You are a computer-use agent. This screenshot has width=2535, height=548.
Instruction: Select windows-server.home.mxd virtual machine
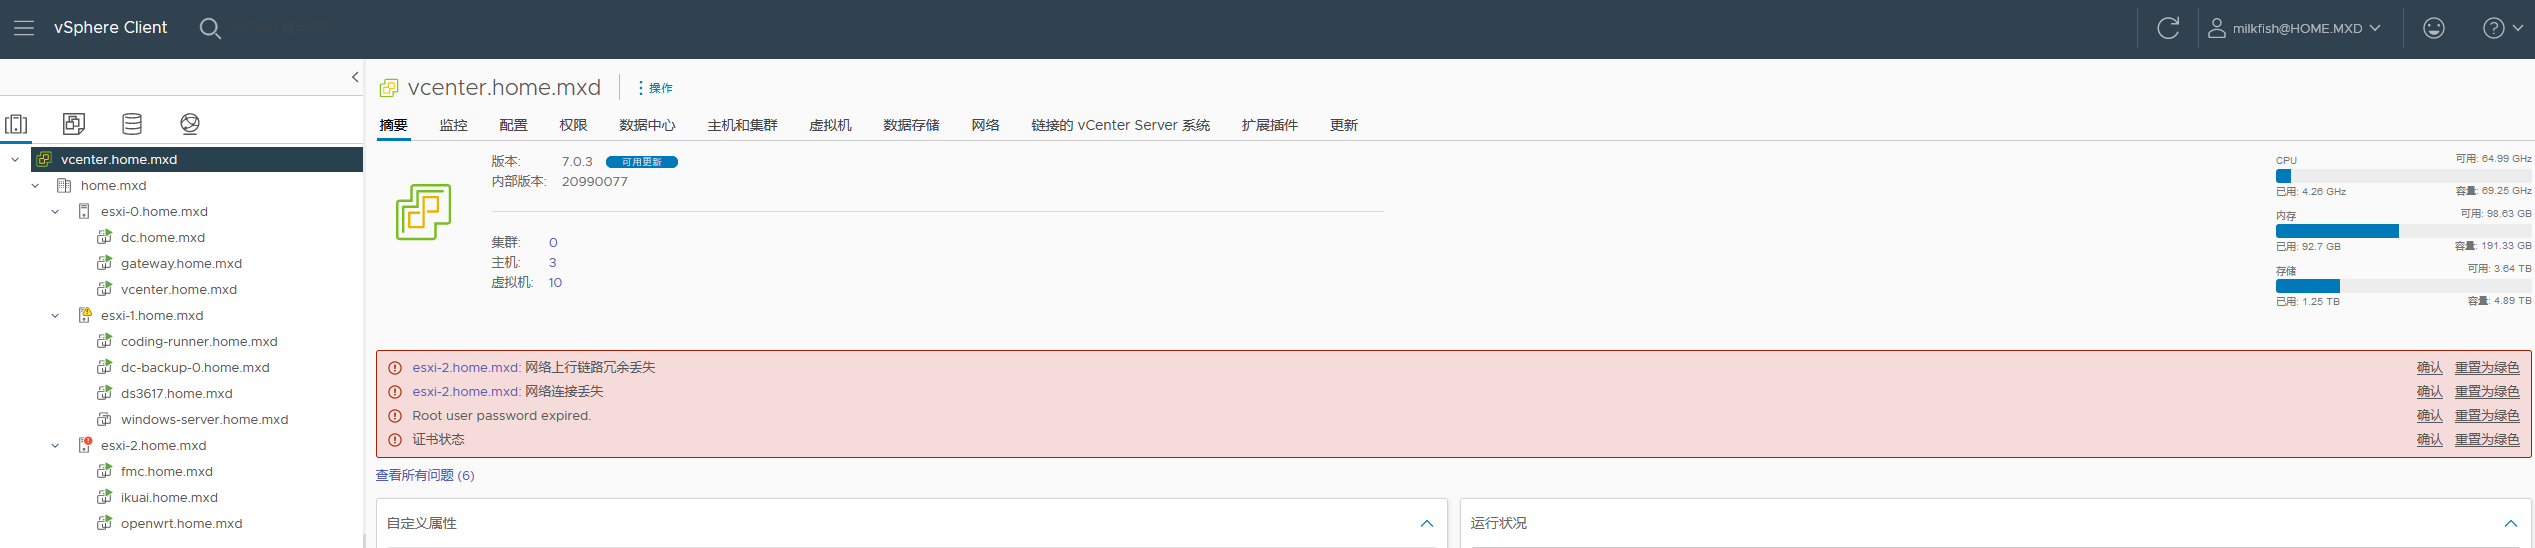tap(204, 419)
